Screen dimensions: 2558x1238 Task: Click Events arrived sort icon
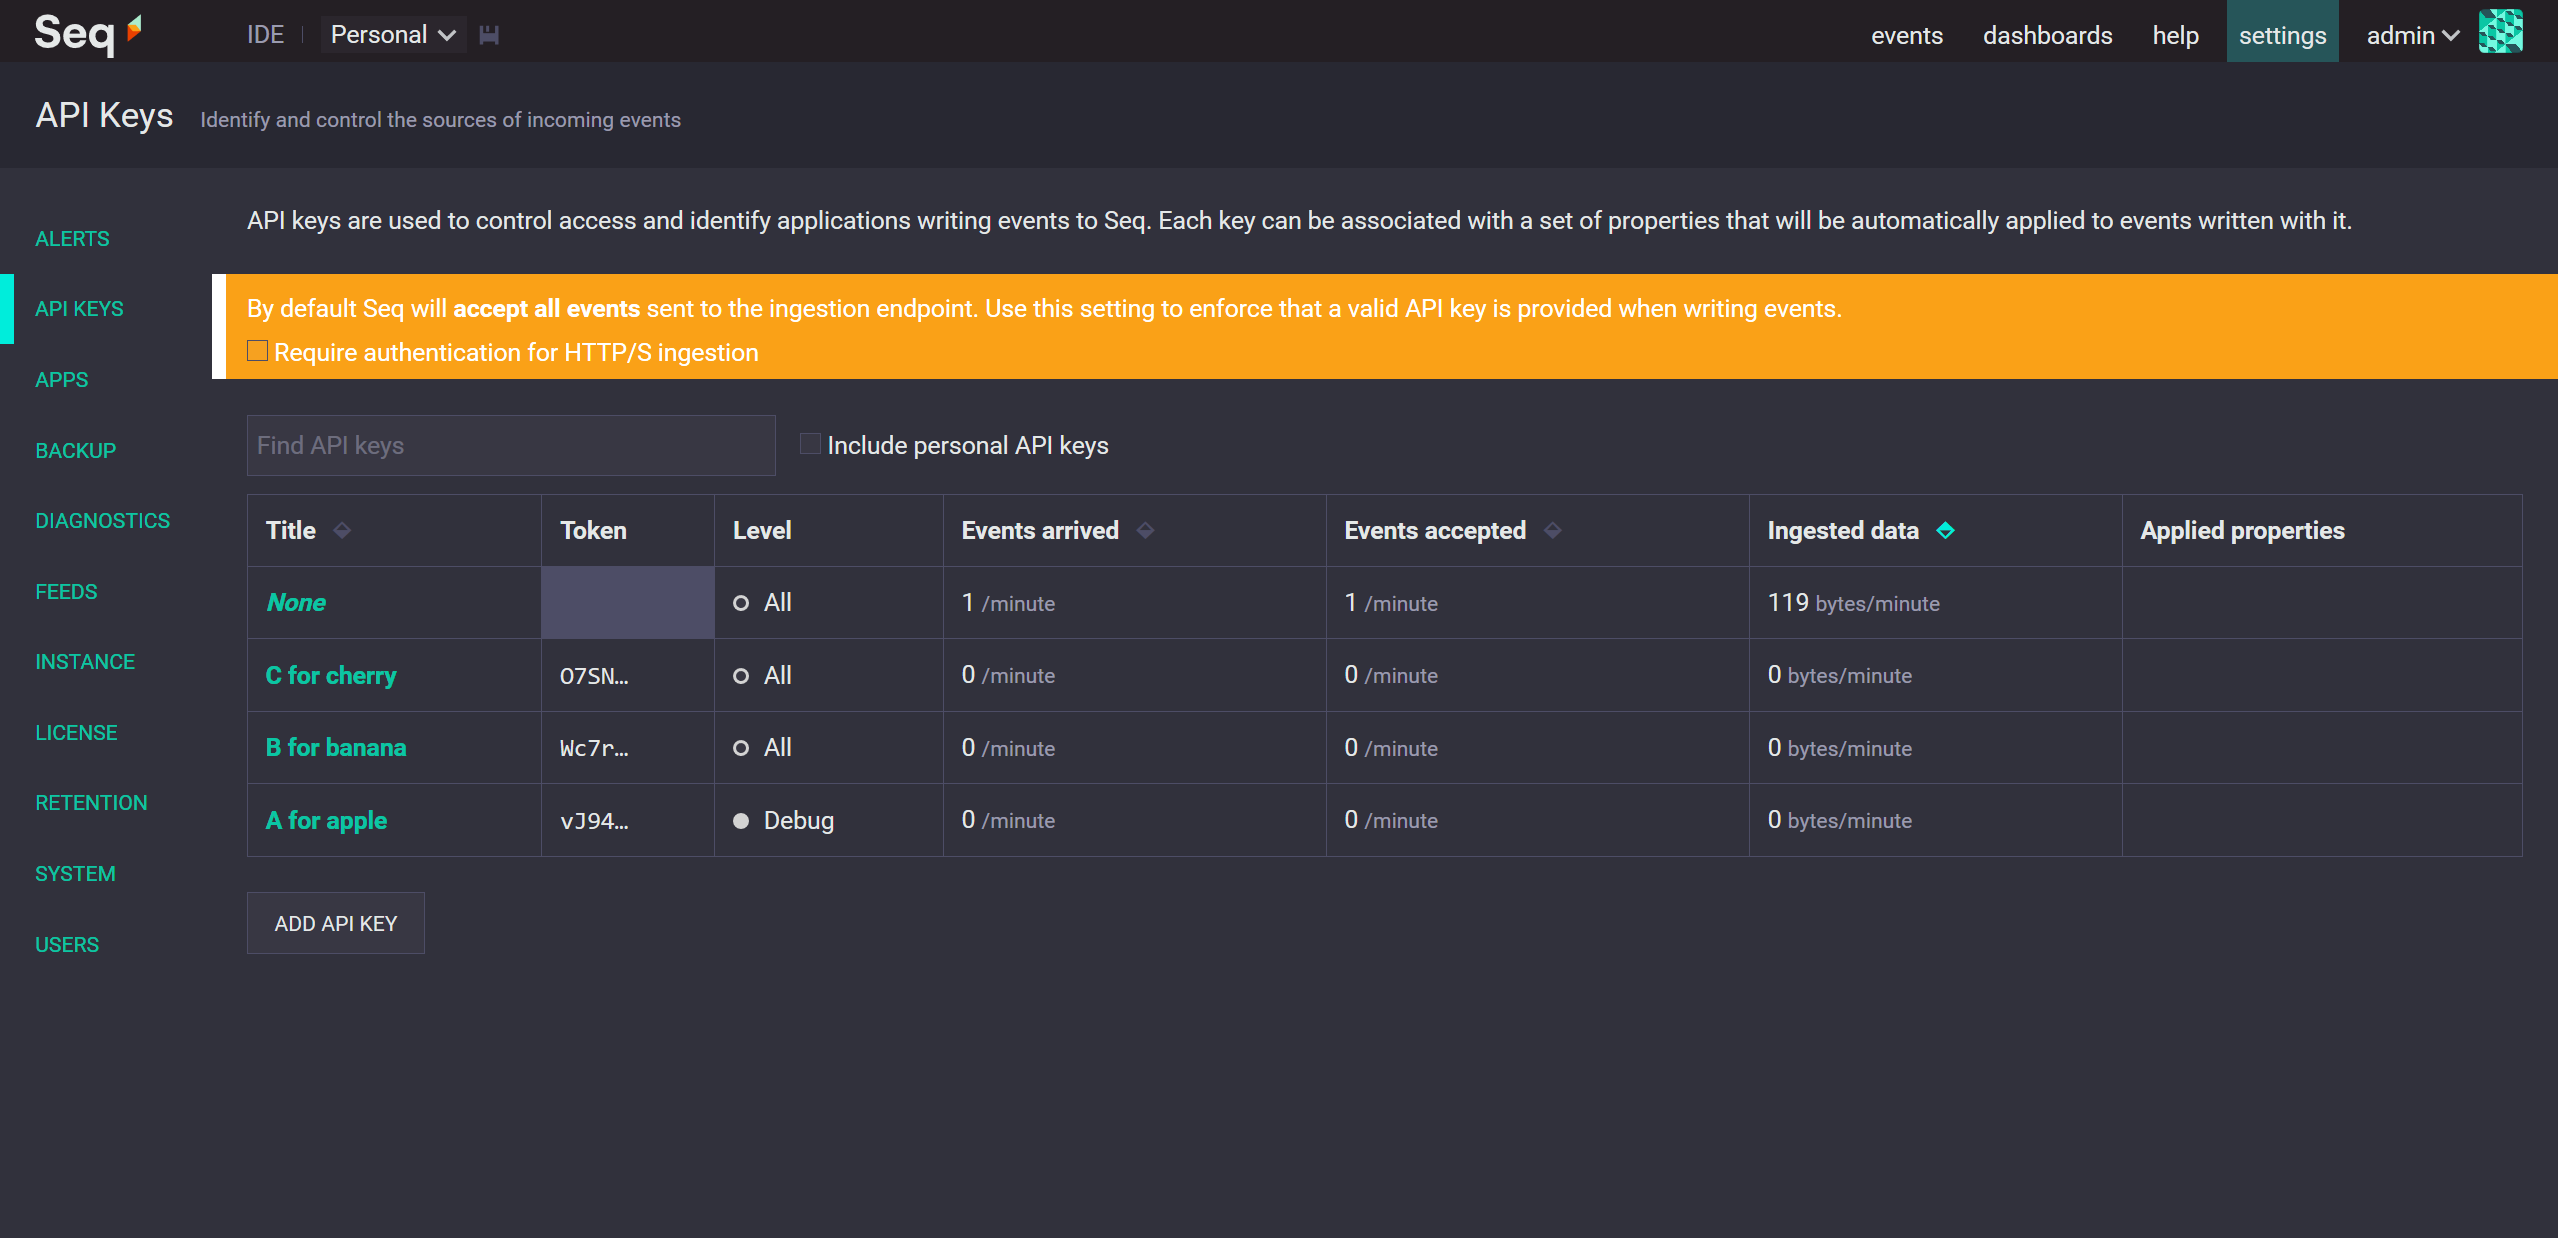1146,530
